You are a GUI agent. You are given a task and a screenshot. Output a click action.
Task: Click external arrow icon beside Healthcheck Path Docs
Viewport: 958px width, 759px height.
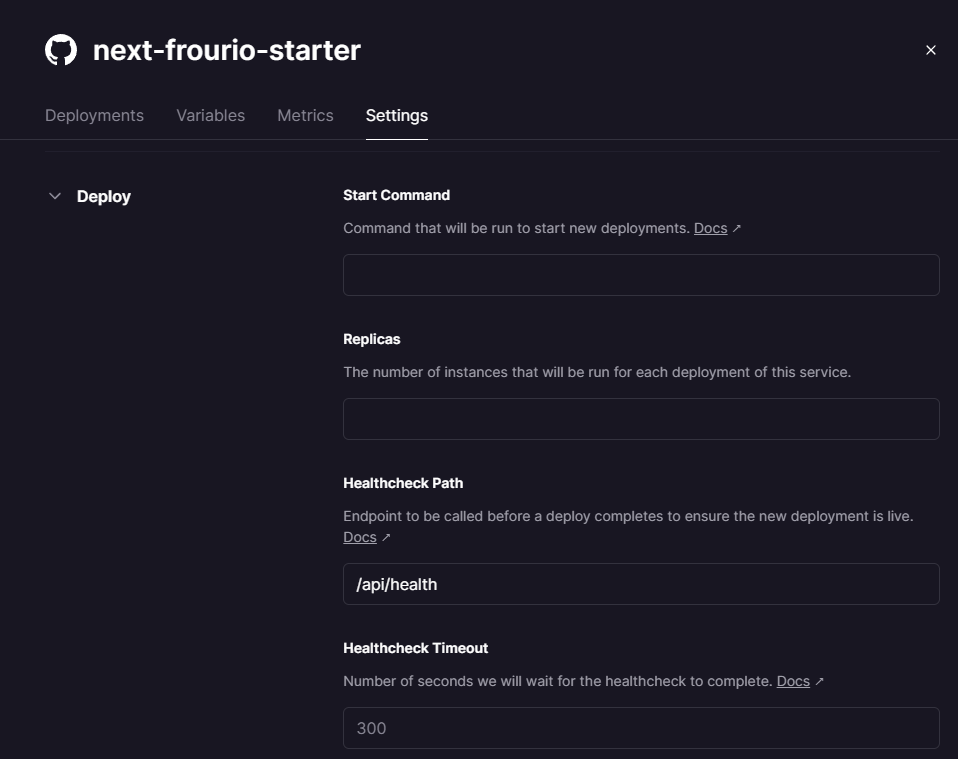click(x=386, y=538)
